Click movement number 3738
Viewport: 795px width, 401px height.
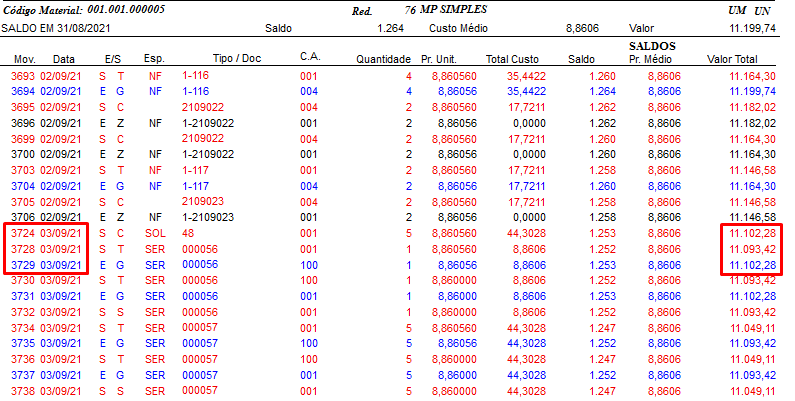[x=23, y=391]
